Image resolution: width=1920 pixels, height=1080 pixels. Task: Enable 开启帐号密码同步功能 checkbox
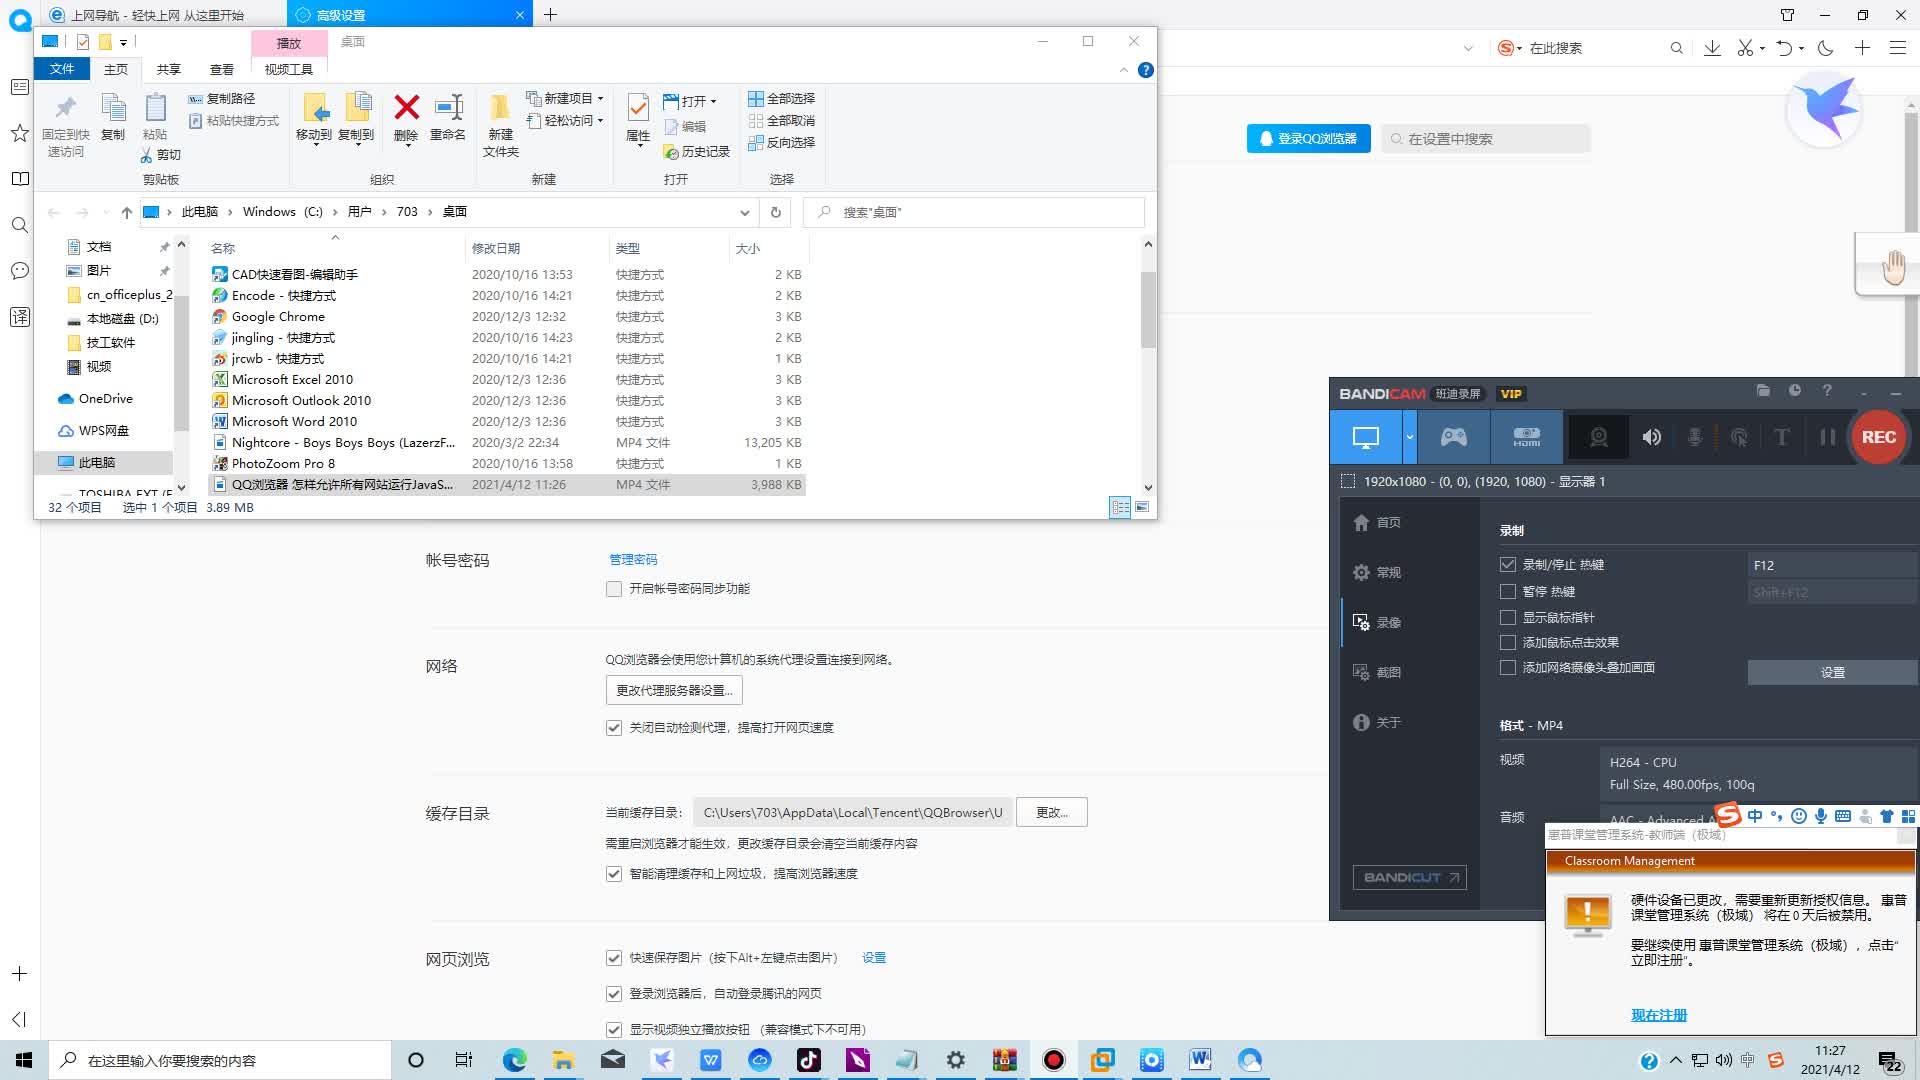[614, 589]
